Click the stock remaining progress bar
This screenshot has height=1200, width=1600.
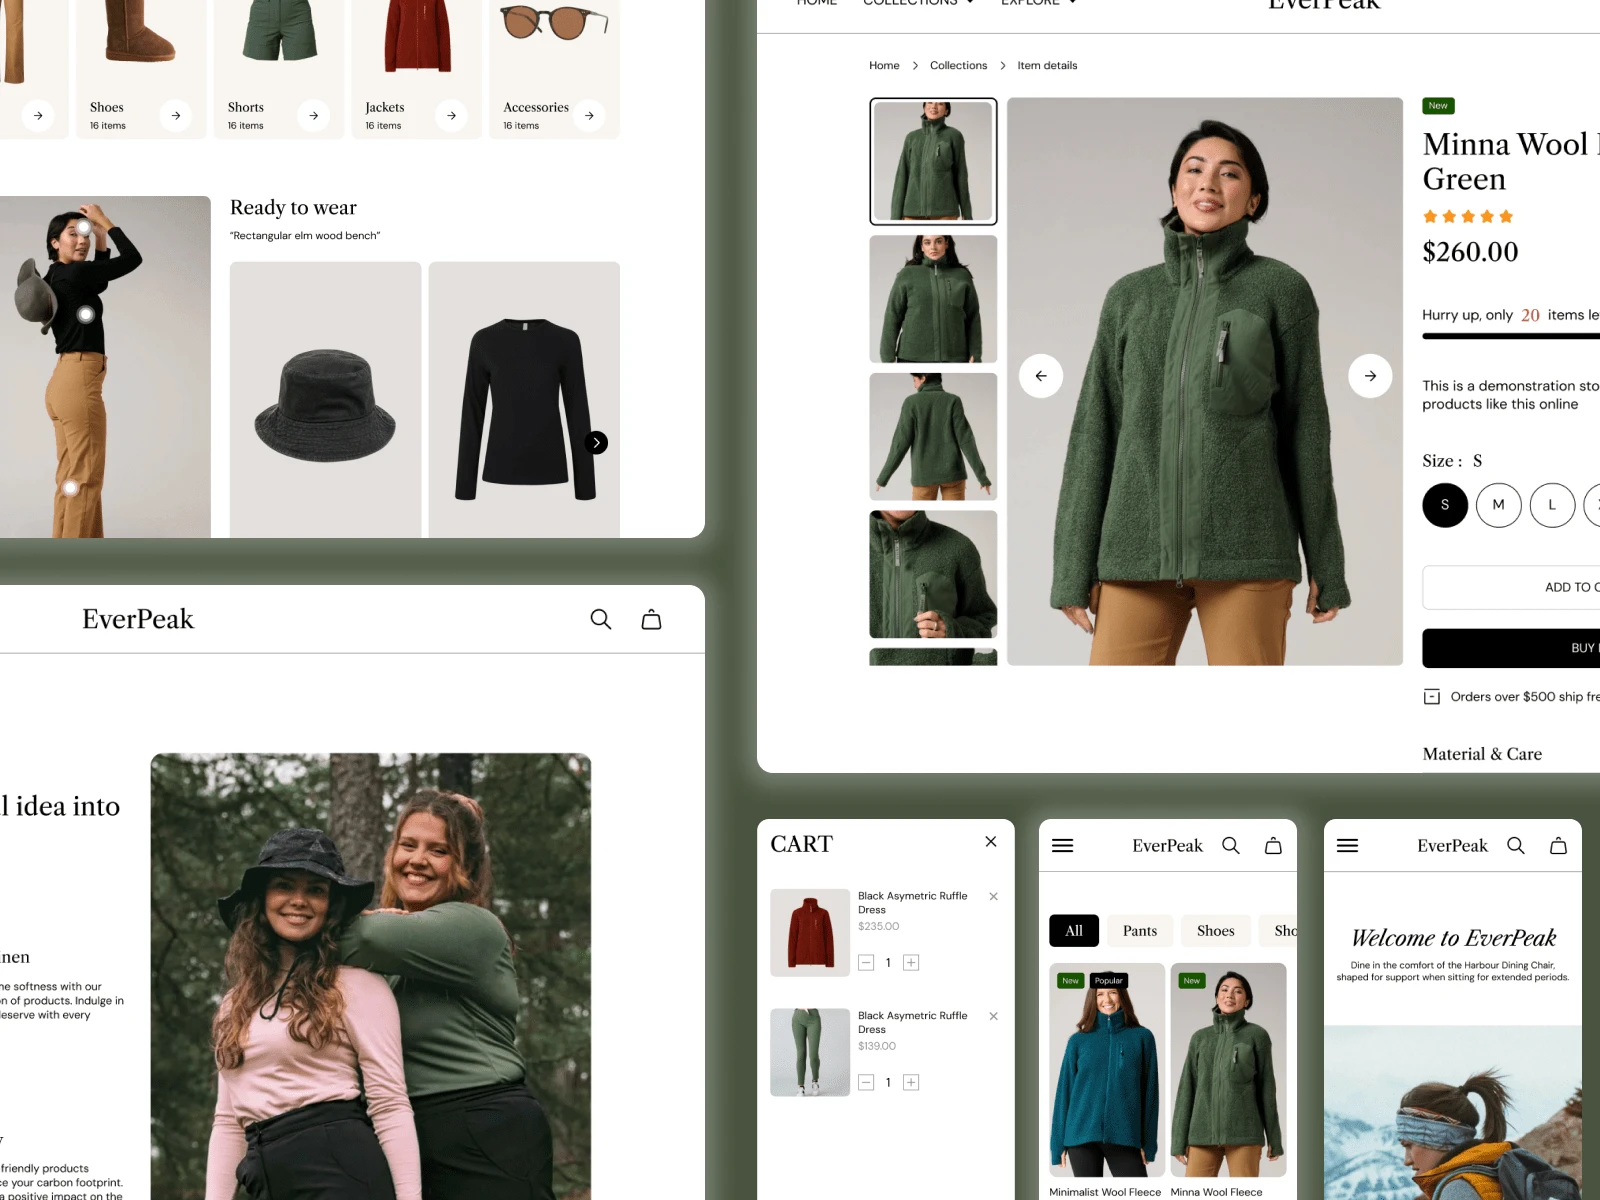[x=1511, y=337]
